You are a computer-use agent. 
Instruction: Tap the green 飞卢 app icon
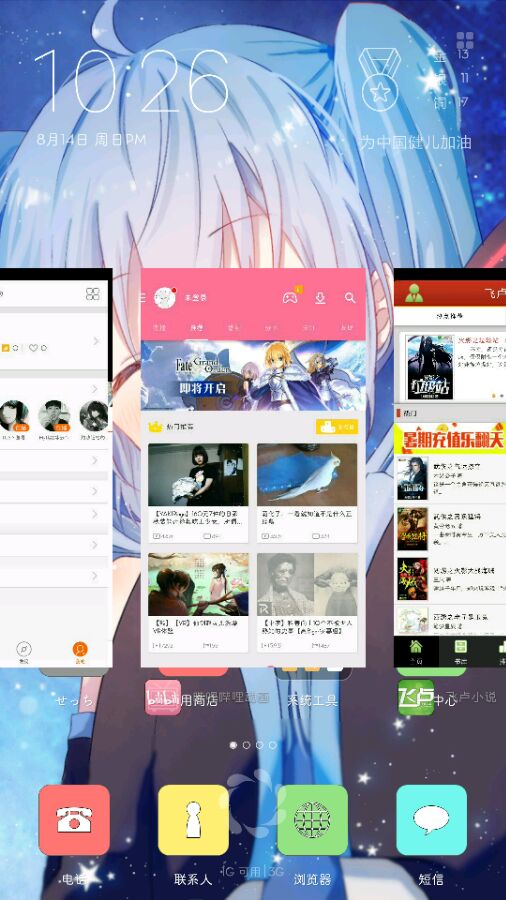point(416,697)
